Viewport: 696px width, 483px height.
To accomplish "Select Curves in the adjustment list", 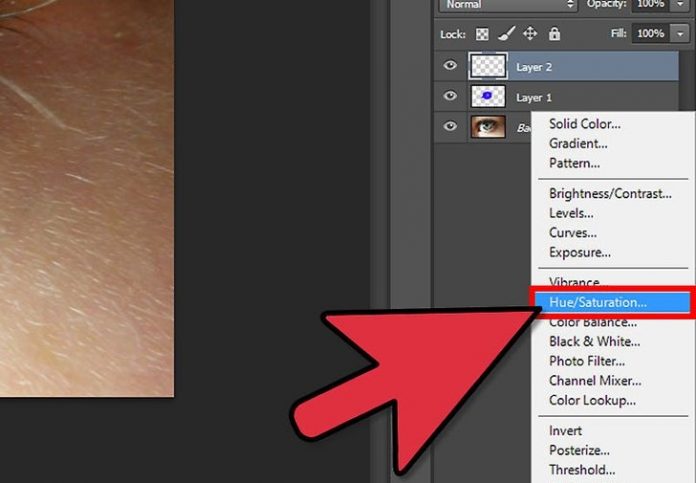I will coord(573,233).
